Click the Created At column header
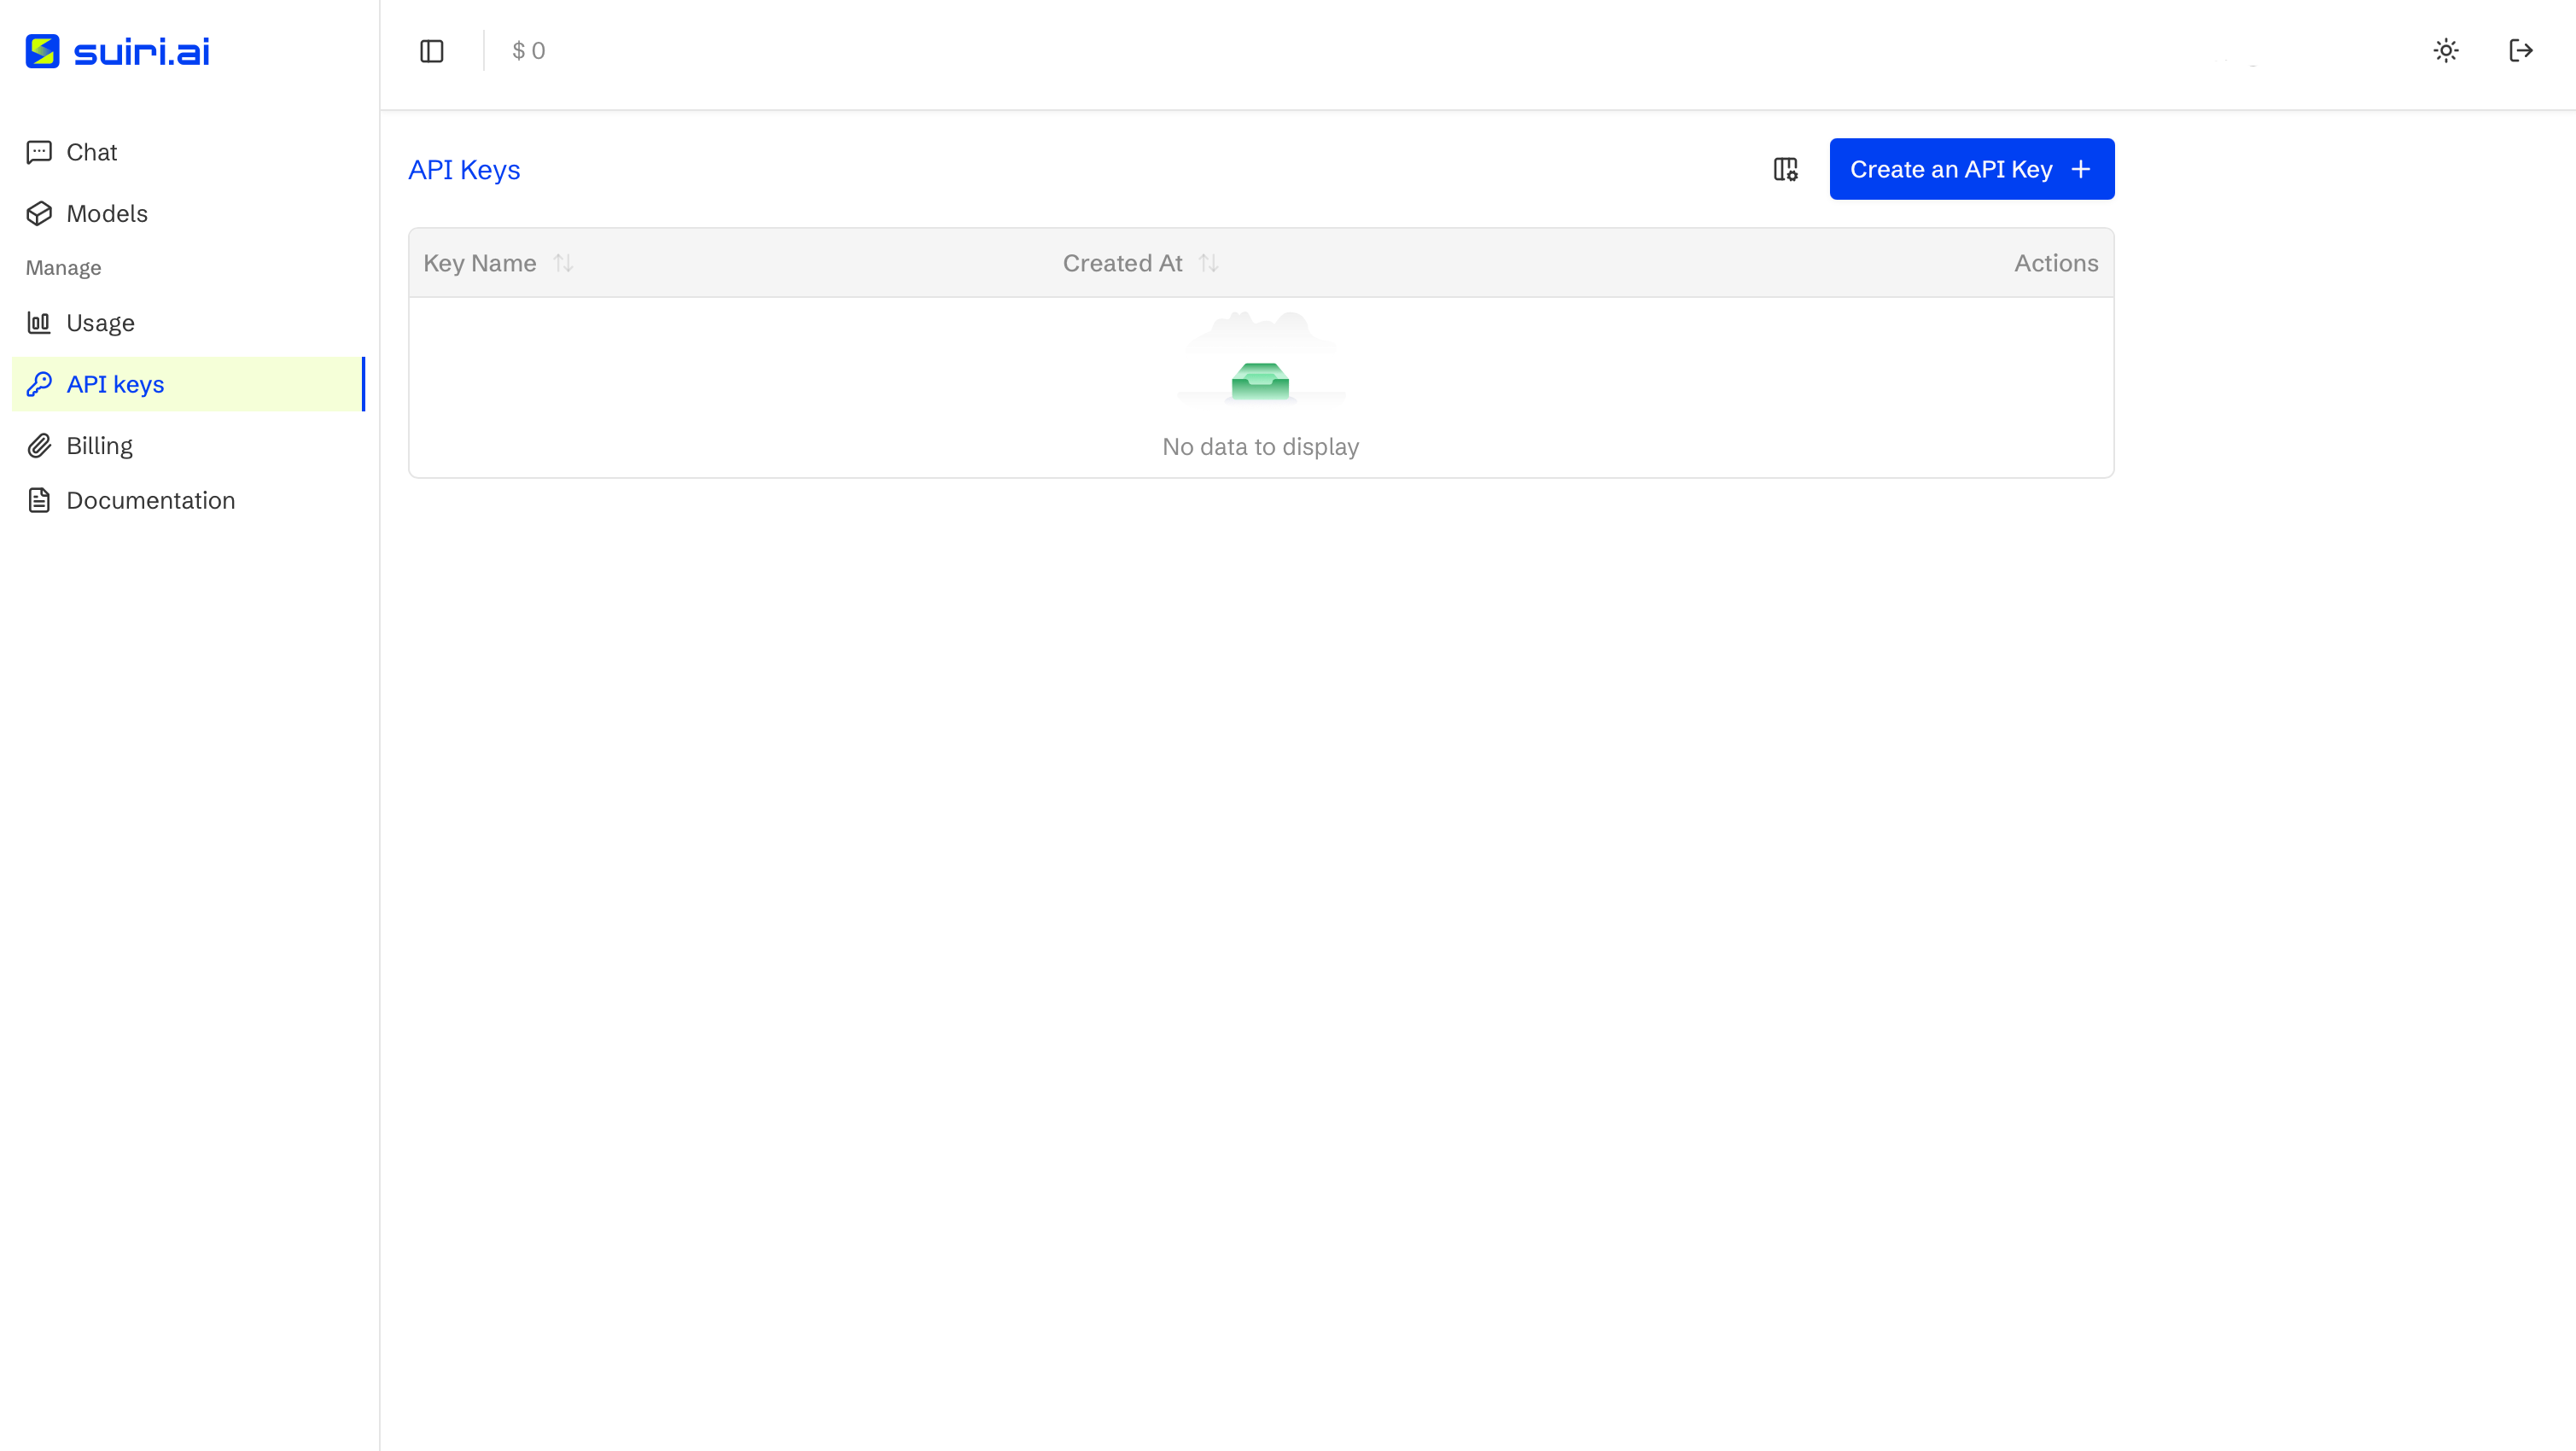Image resolution: width=2576 pixels, height=1451 pixels. pos(1122,263)
